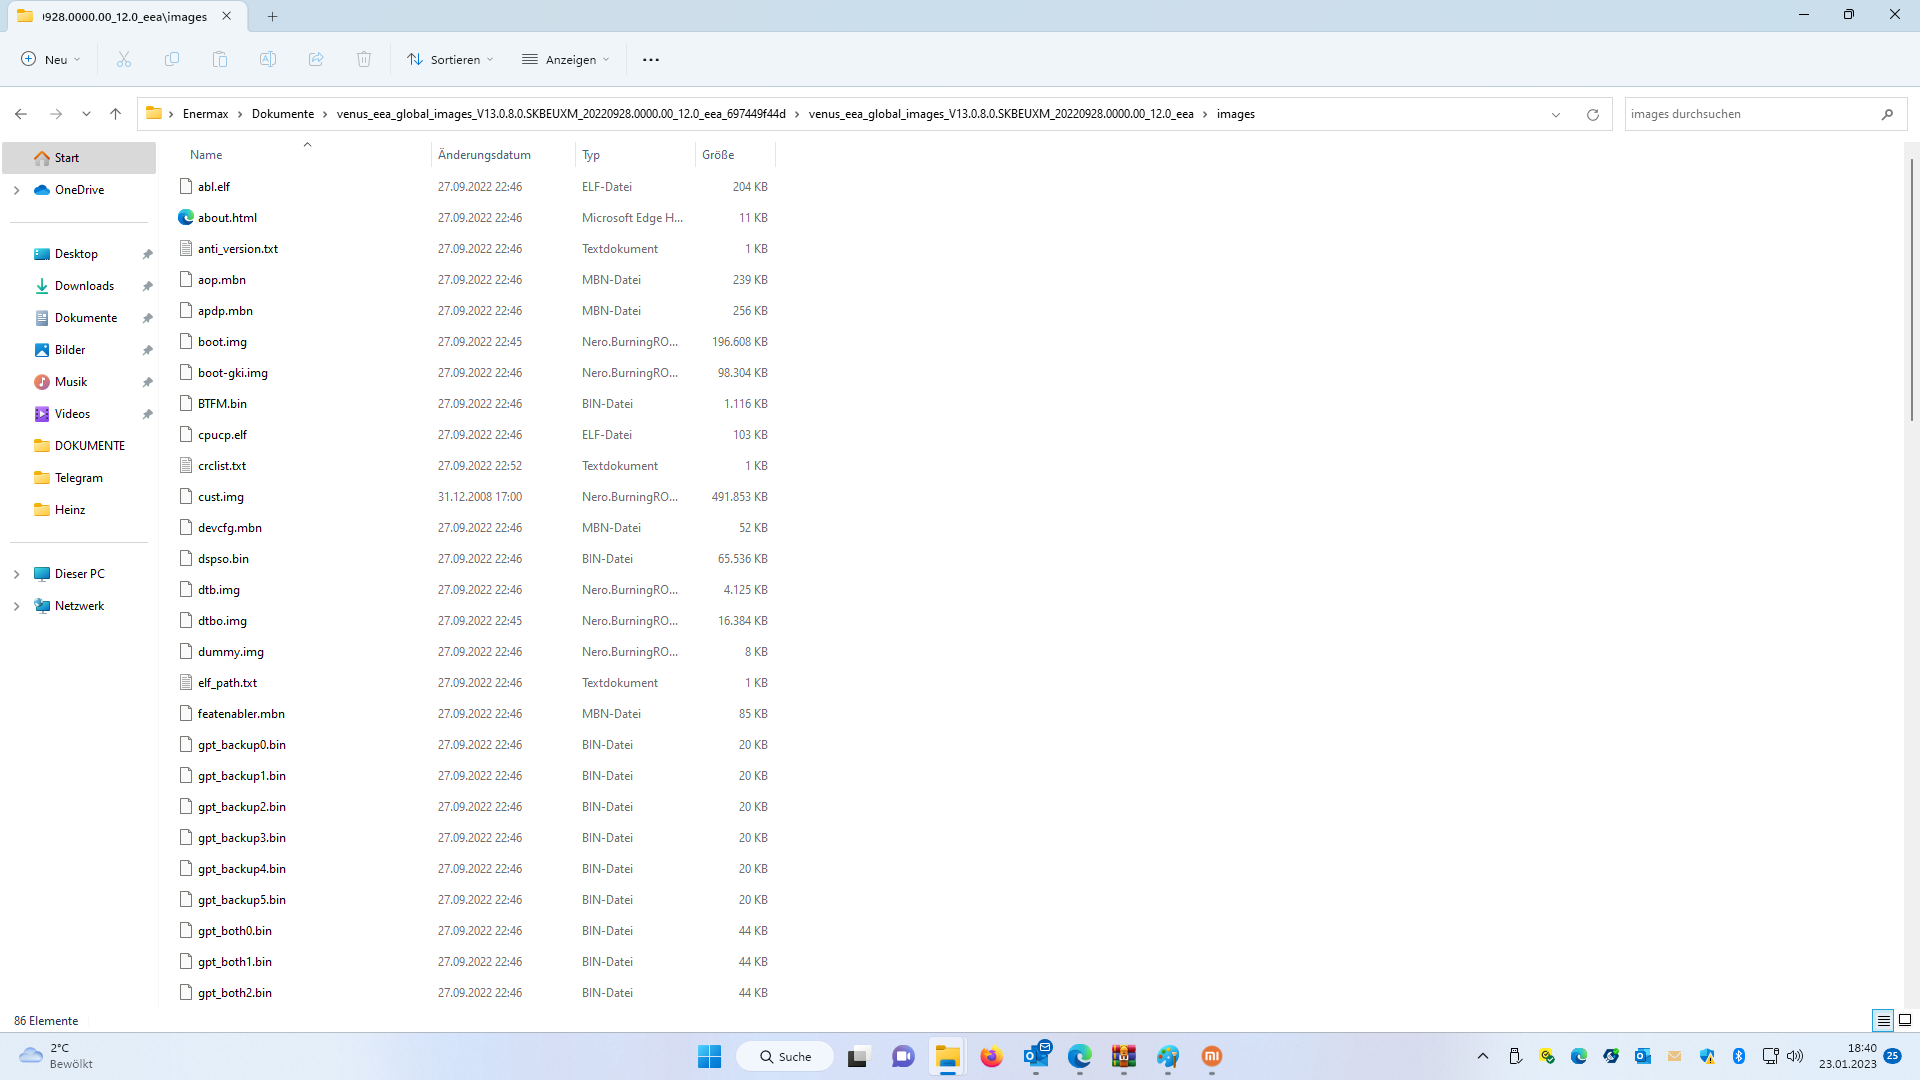Image resolution: width=1920 pixels, height=1080 pixels.
Task: Click the Neu button
Action: [x=51, y=60]
